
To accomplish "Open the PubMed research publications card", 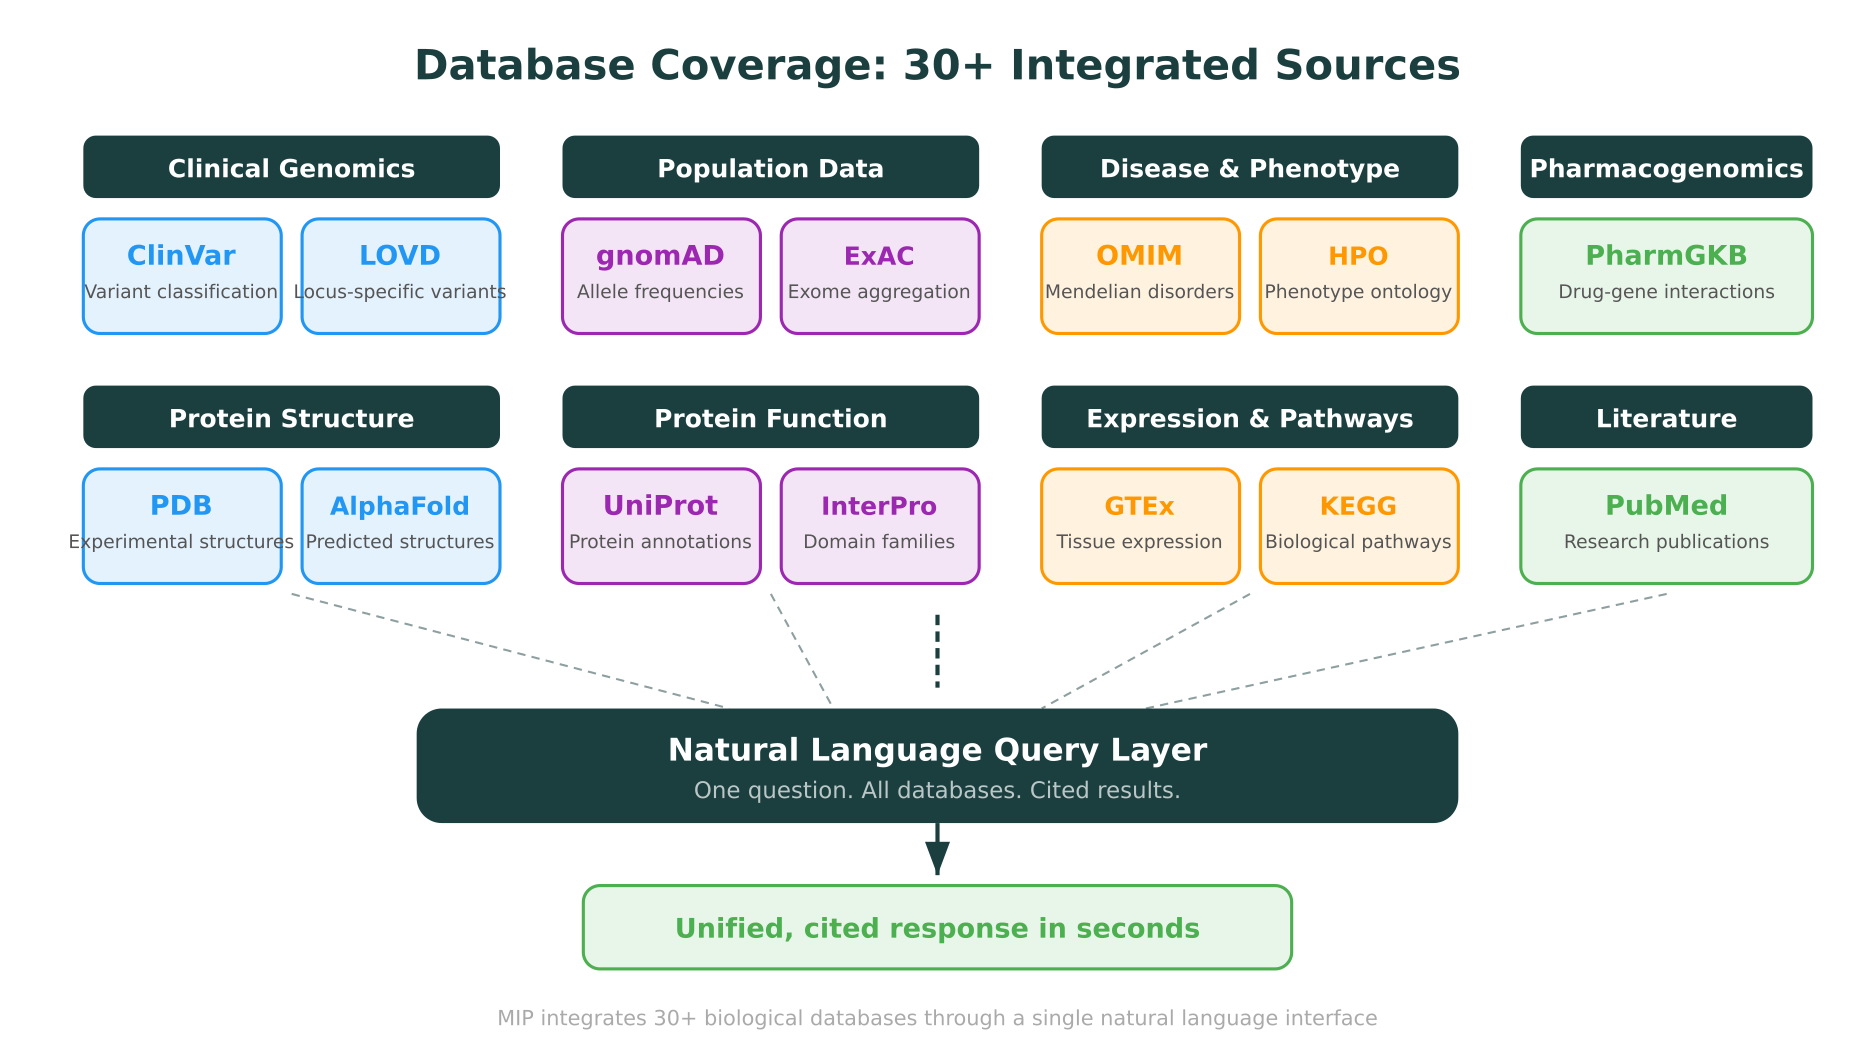I will 1666,526.
